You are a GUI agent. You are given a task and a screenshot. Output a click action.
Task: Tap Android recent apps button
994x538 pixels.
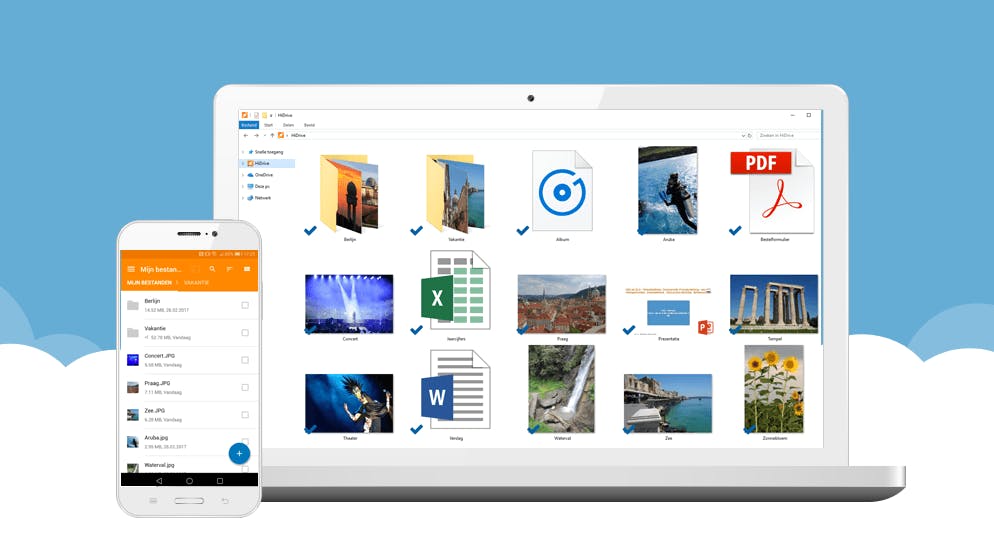pyautogui.click(x=220, y=481)
